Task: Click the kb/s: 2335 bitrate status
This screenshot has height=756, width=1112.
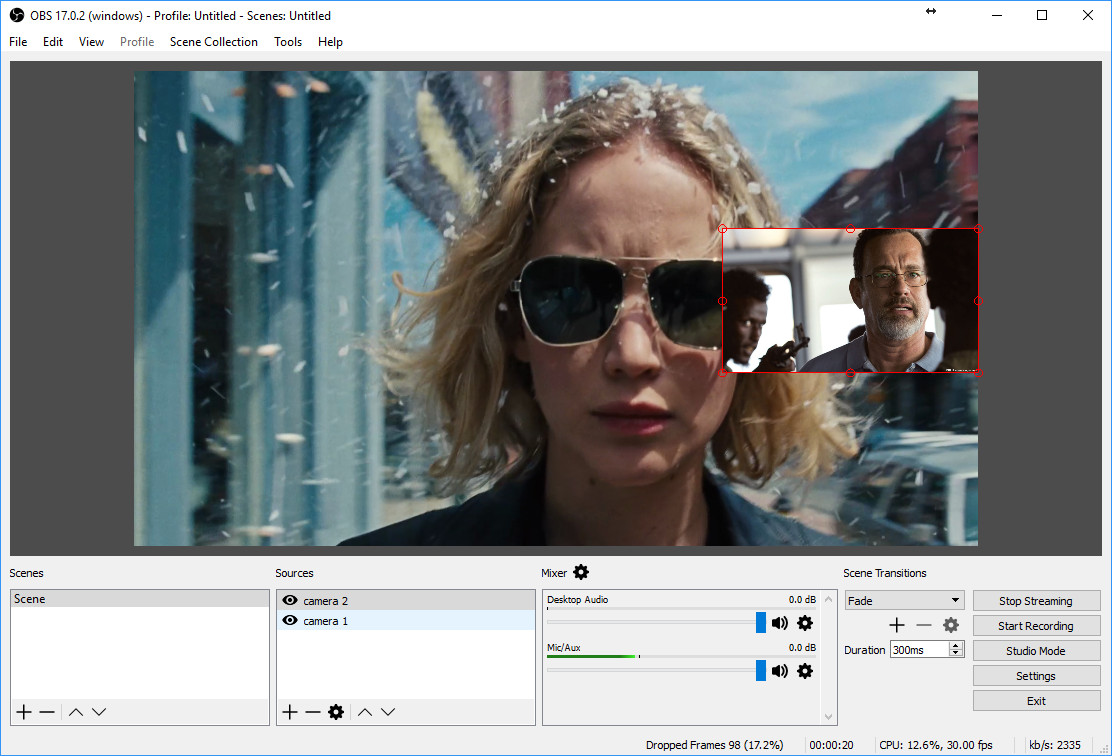Action: click(1055, 745)
